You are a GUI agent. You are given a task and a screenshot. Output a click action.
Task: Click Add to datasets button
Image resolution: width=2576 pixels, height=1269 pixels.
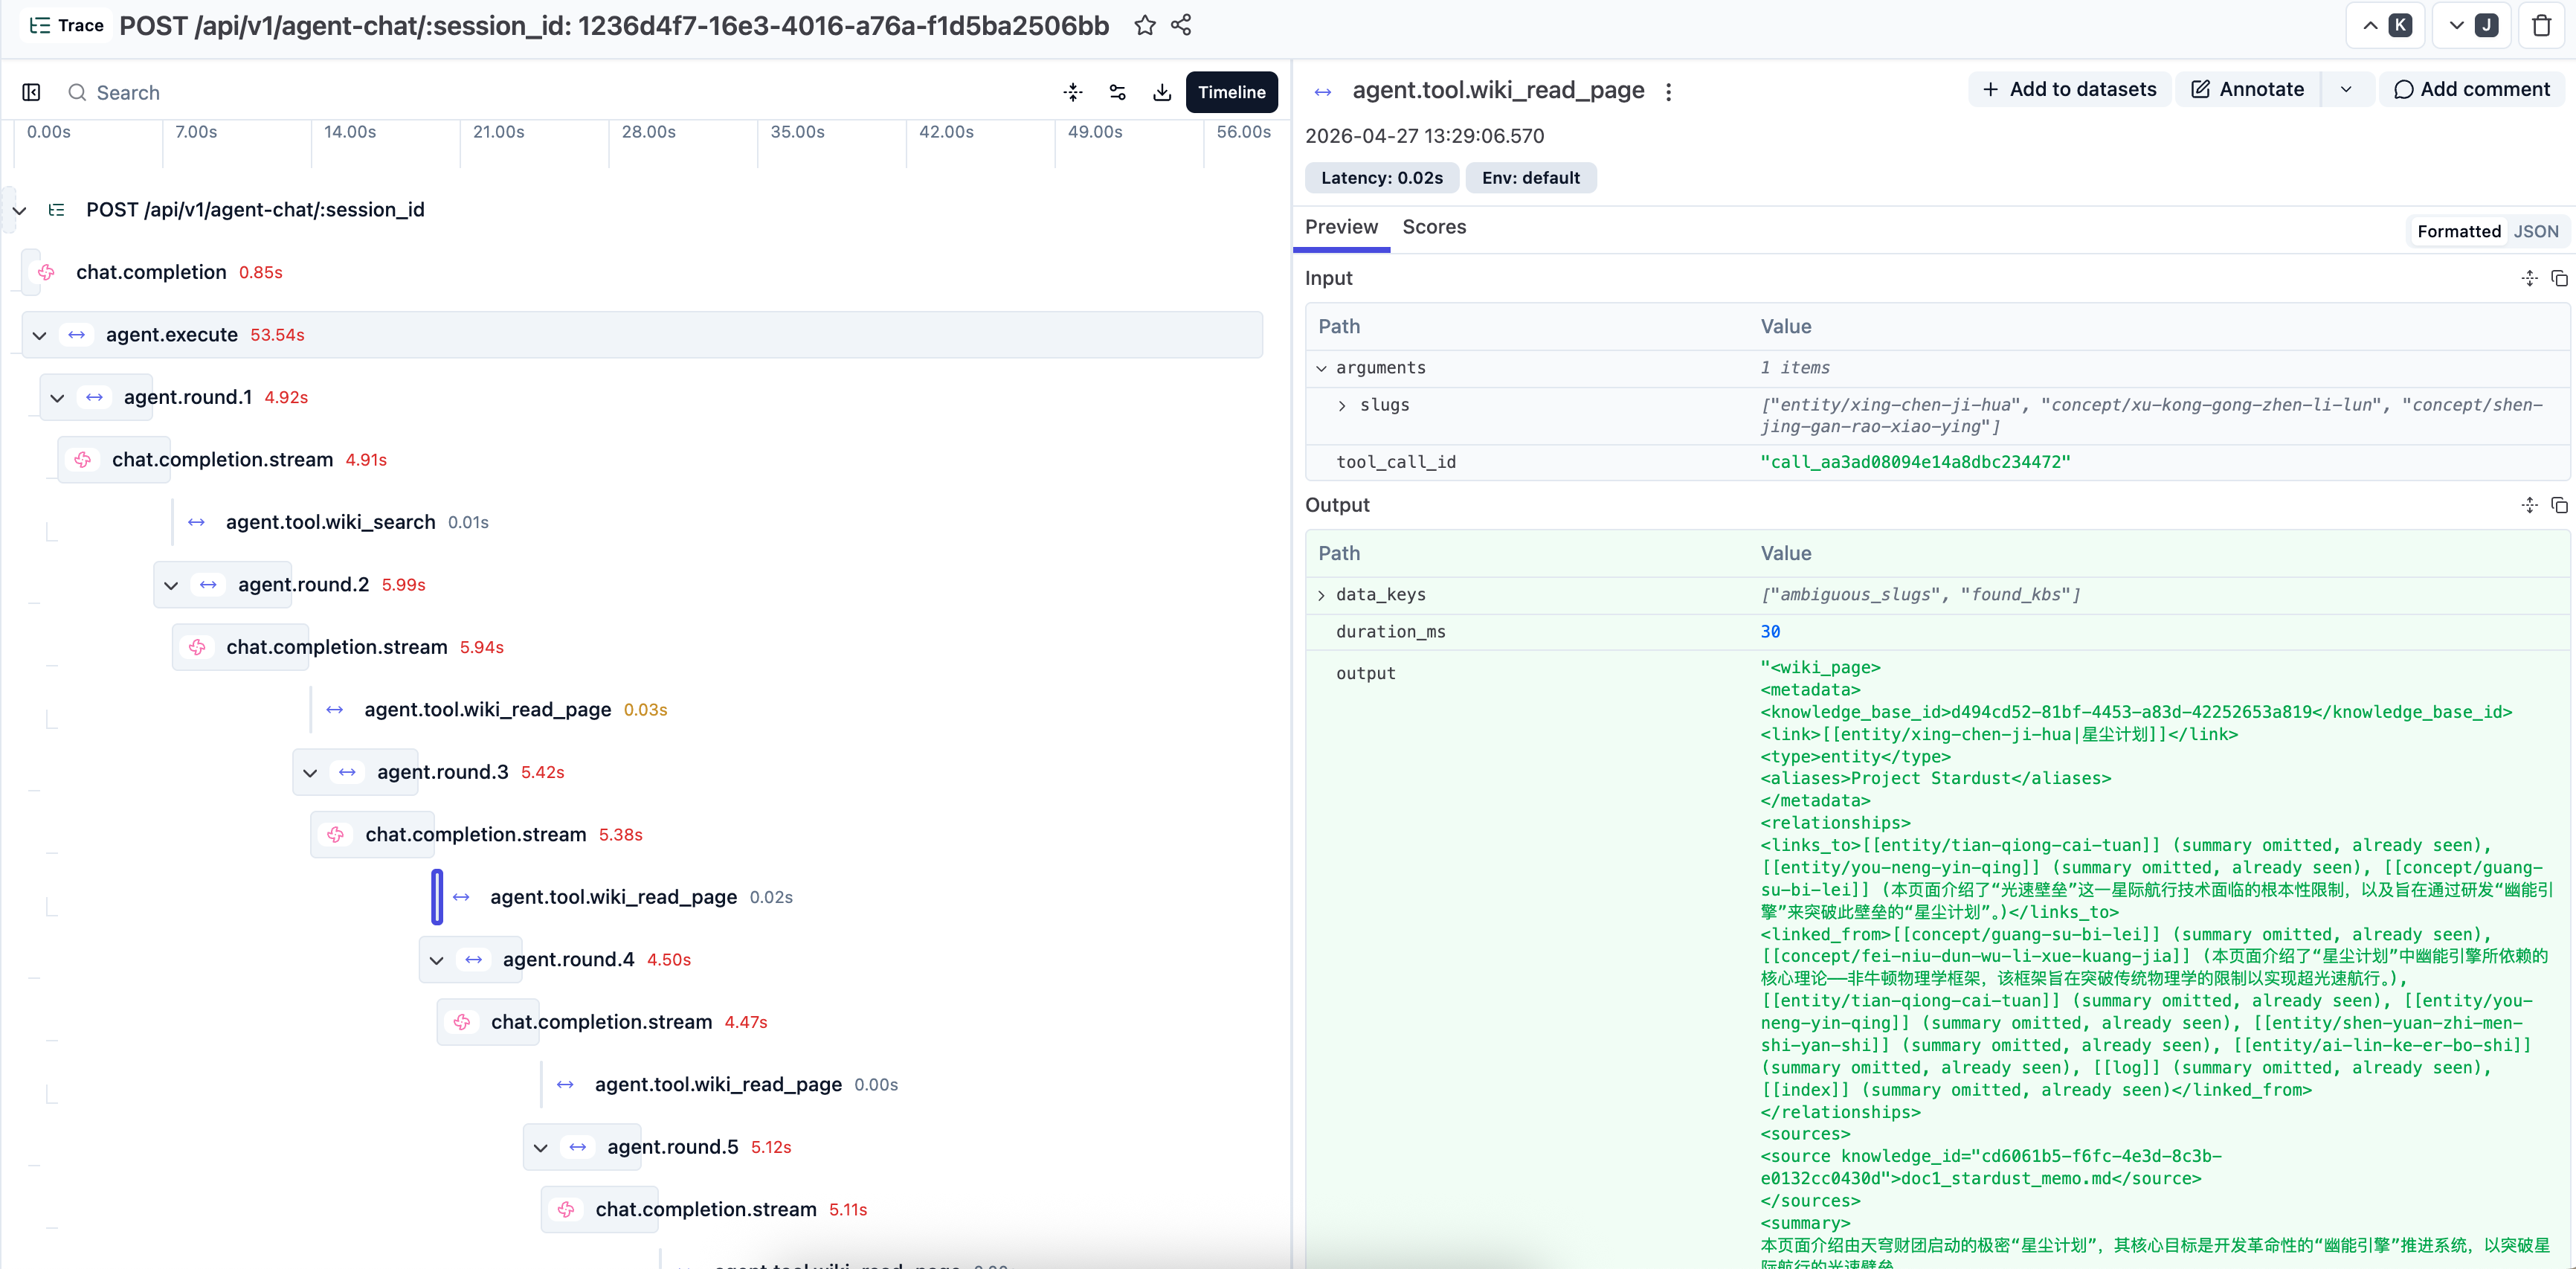tap(2069, 89)
